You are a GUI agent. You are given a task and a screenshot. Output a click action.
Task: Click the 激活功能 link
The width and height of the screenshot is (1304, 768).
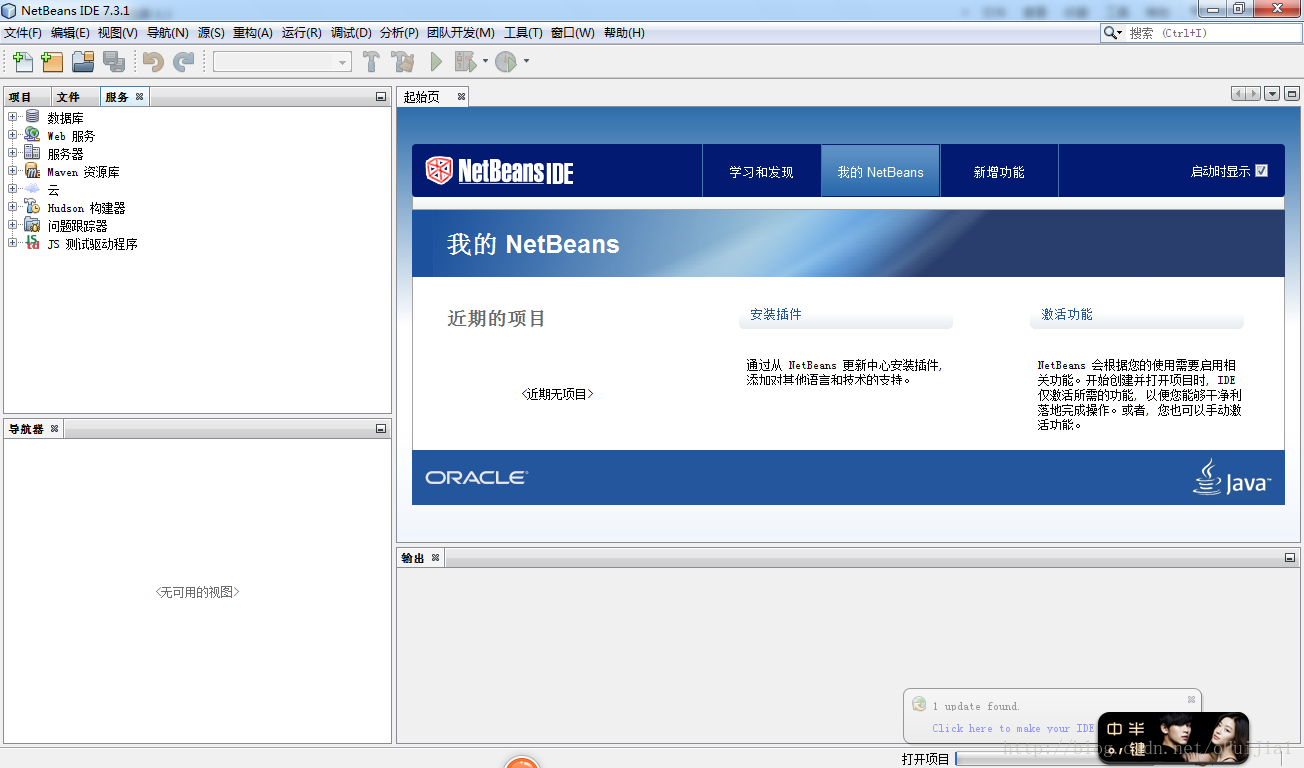[1067, 314]
